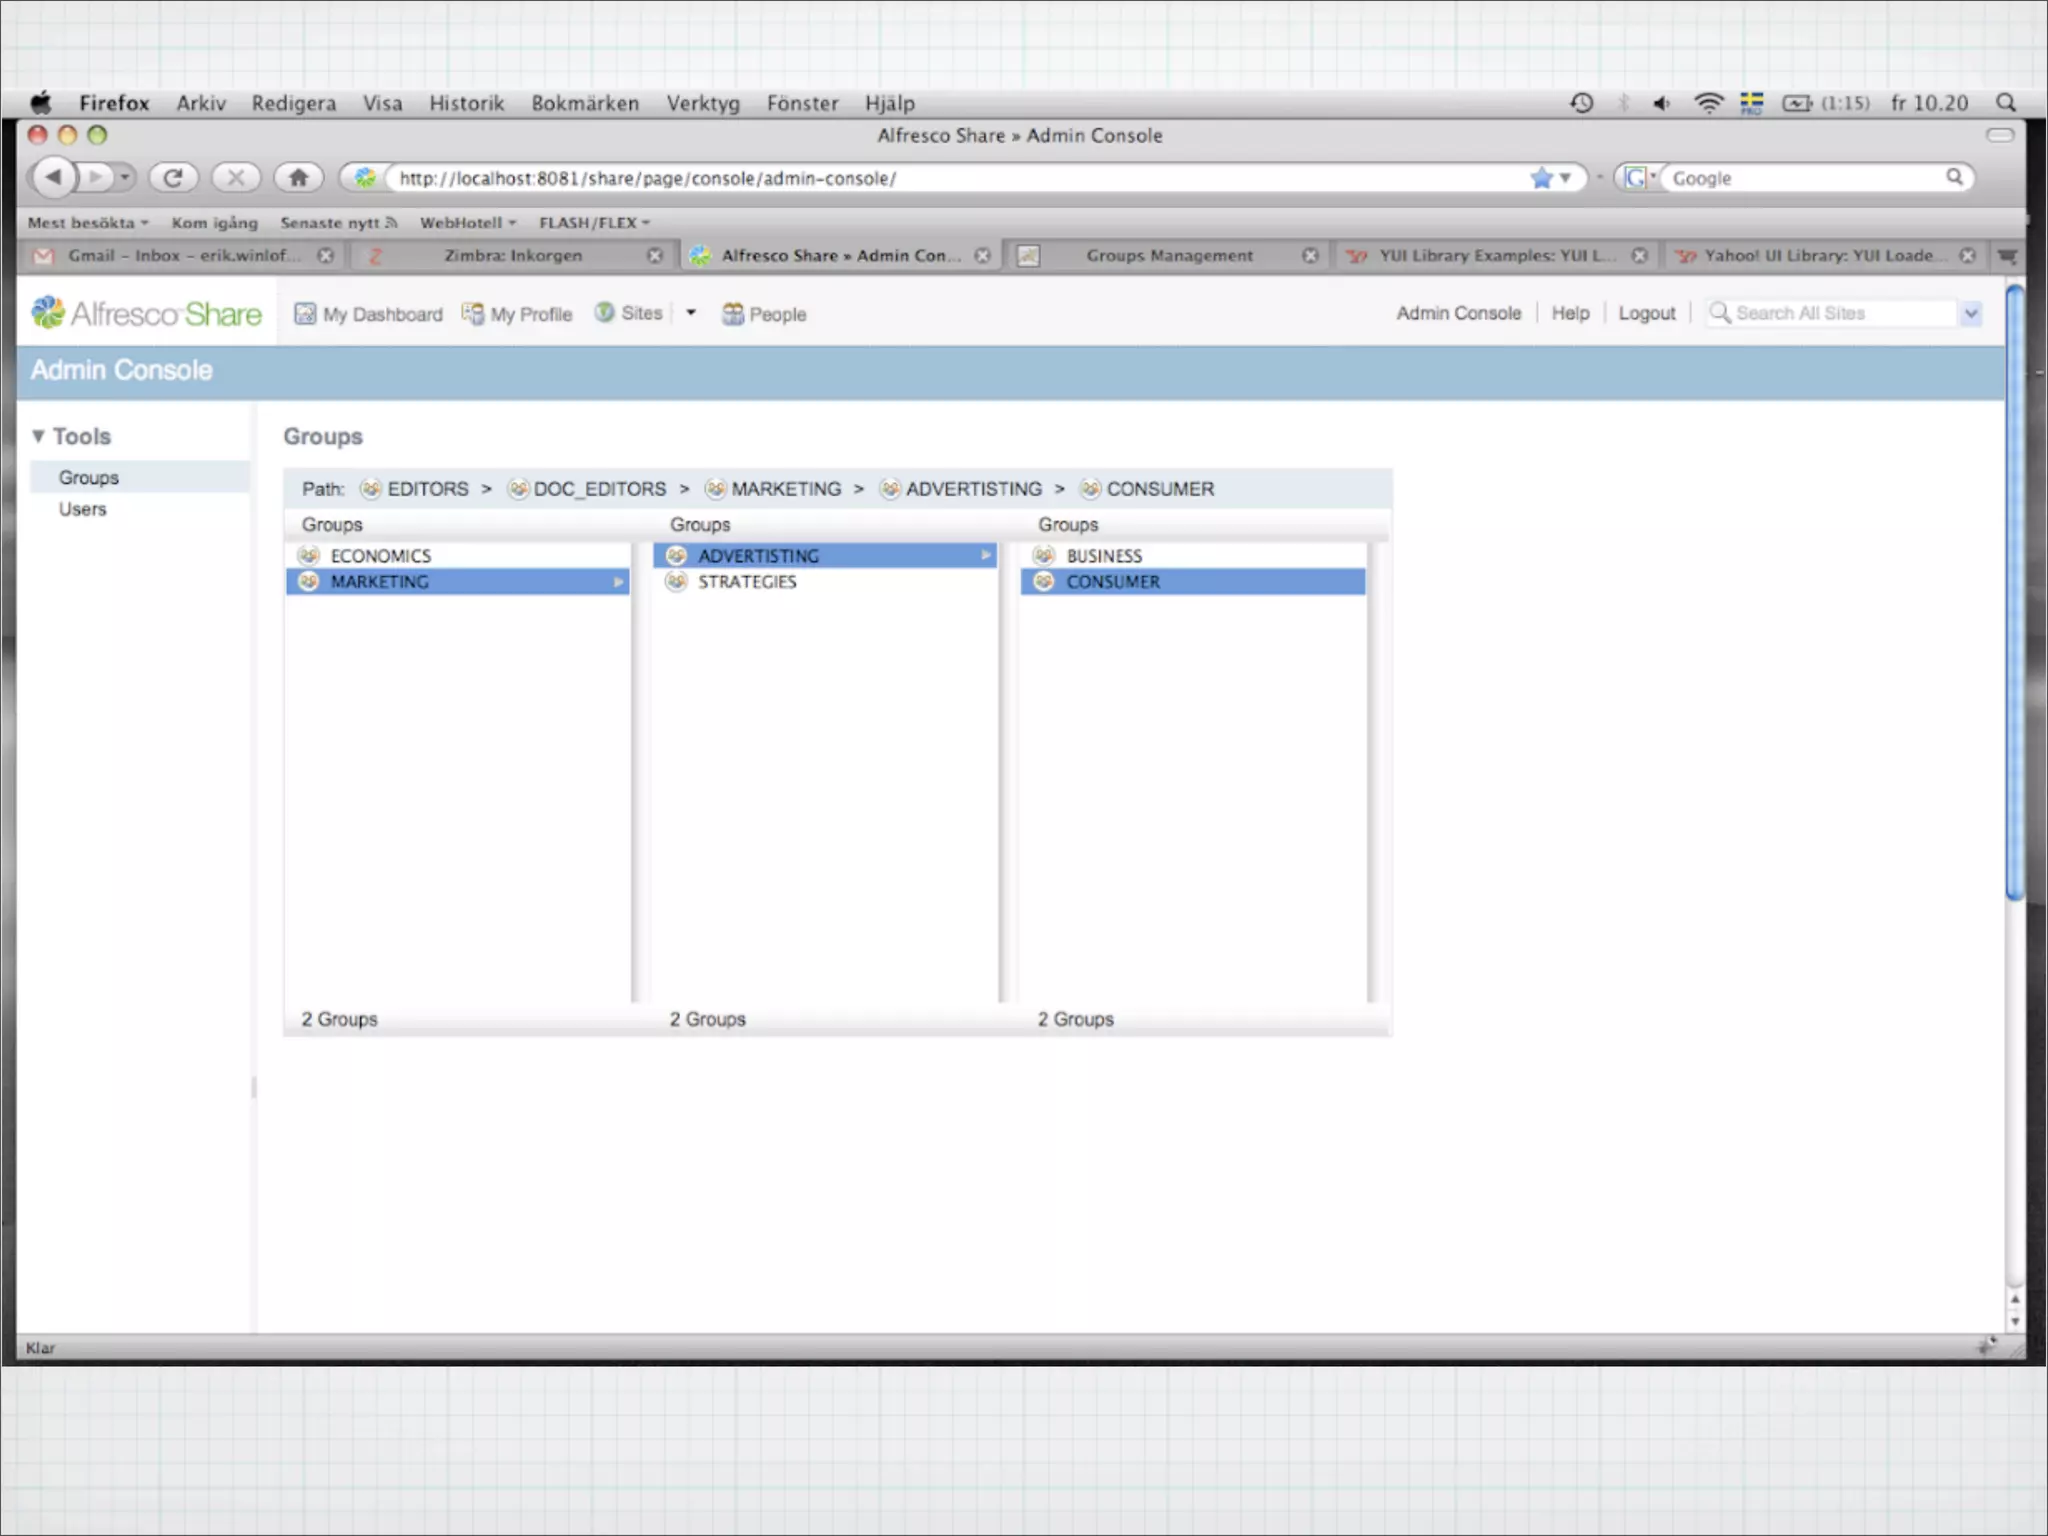Viewport: 2048px width, 1536px height.
Task: Switch to the Zimbra: Inkorgen tab
Action: (x=512, y=256)
